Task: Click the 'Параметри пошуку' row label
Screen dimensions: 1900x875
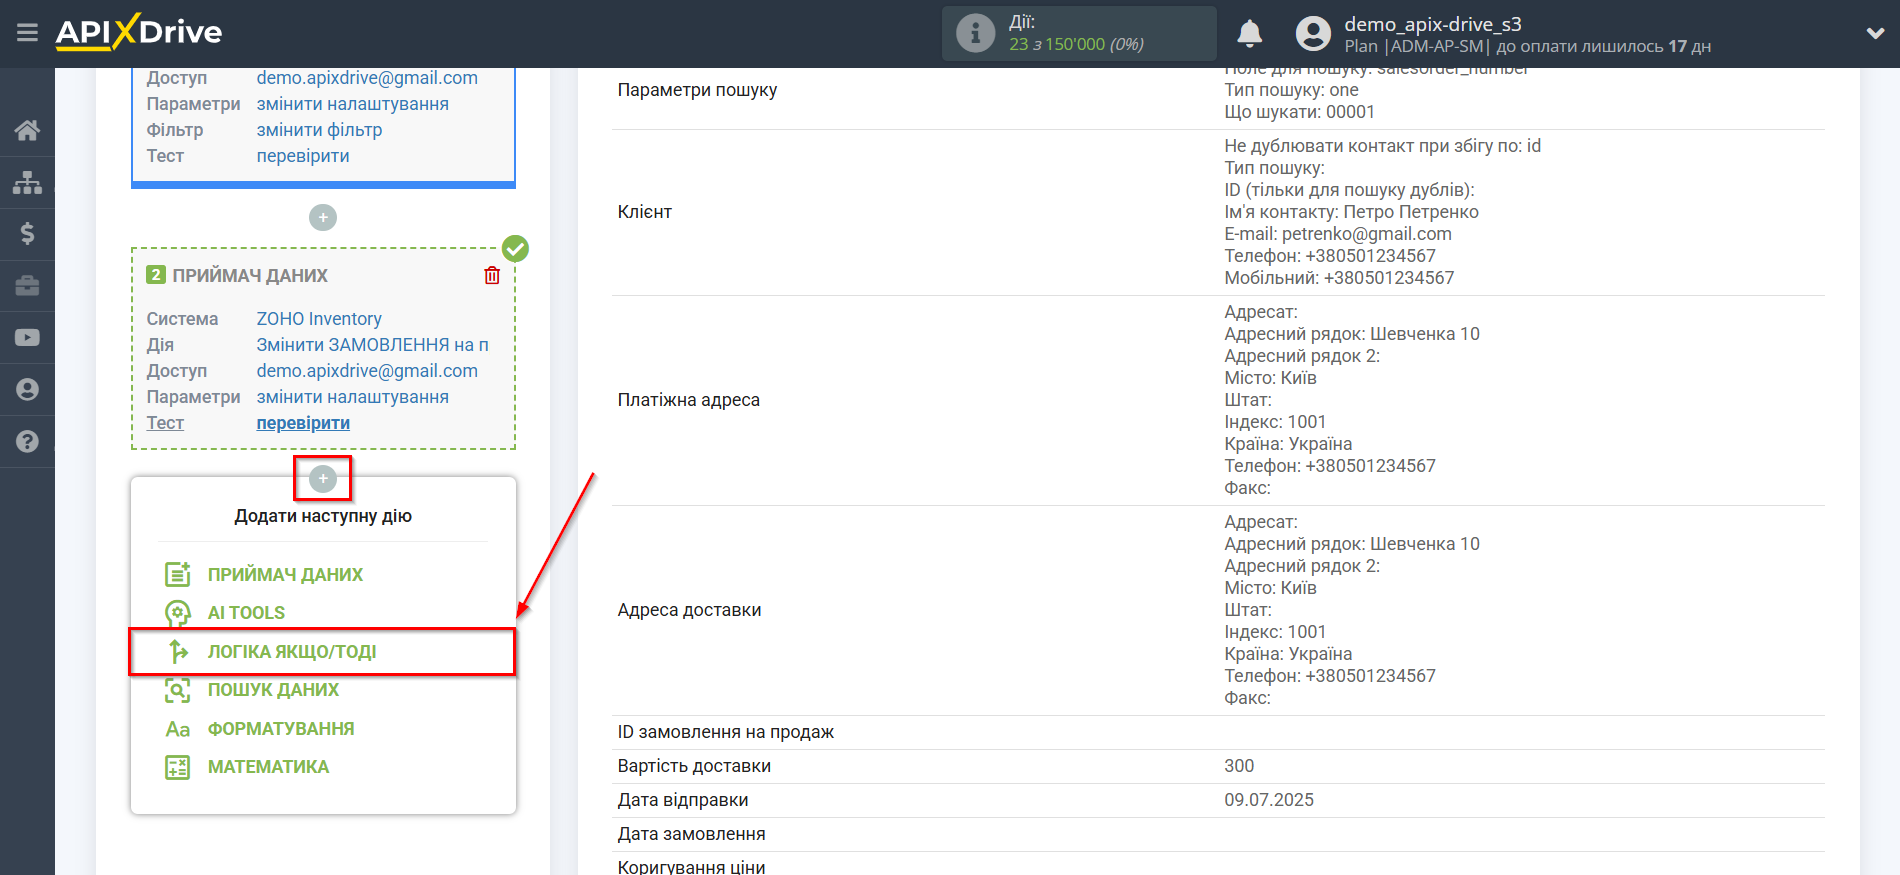Action: tap(697, 90)
